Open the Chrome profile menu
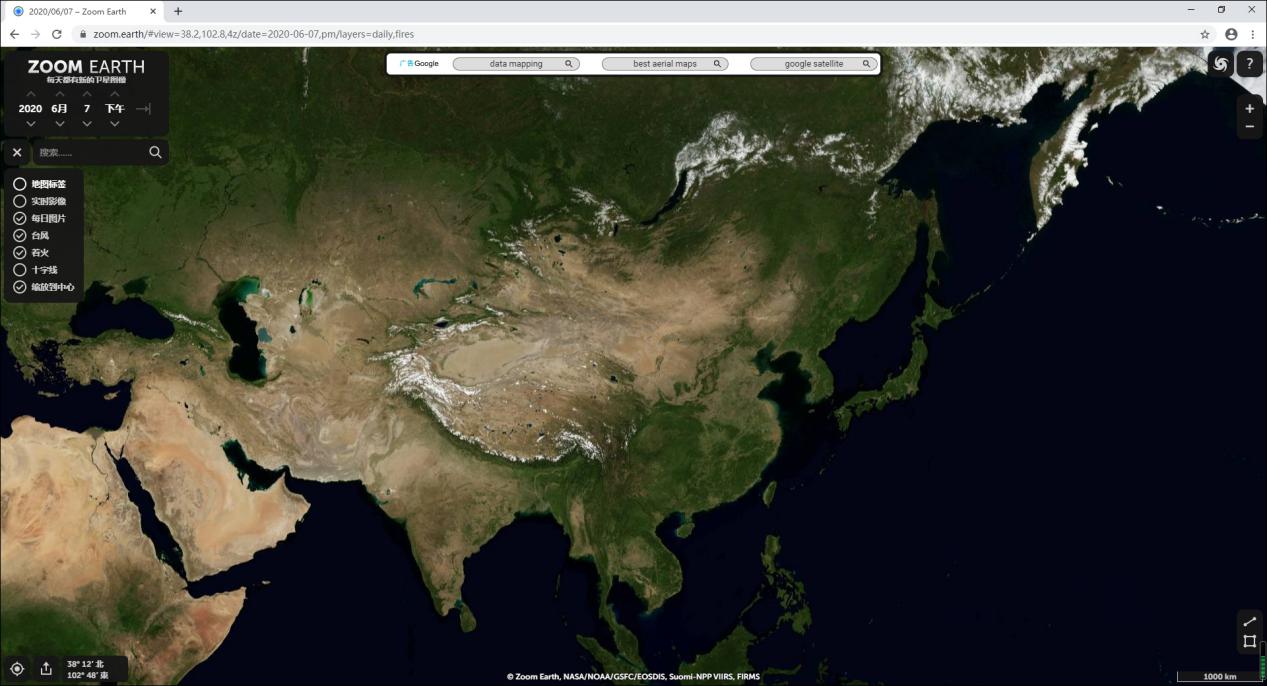The image size is (1267, 686). [x=1231, y=33]
